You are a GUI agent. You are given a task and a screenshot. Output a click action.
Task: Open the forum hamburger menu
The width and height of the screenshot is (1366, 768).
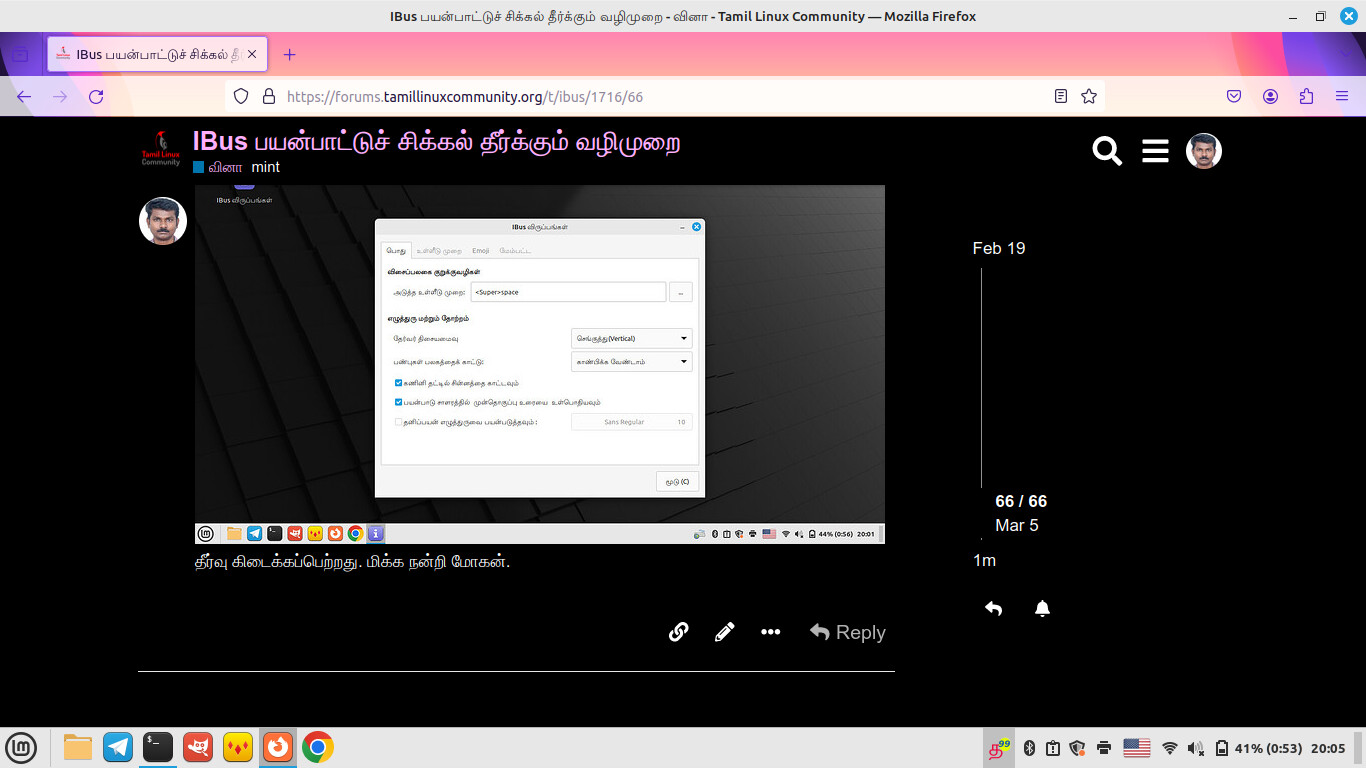pos(1155,151)
